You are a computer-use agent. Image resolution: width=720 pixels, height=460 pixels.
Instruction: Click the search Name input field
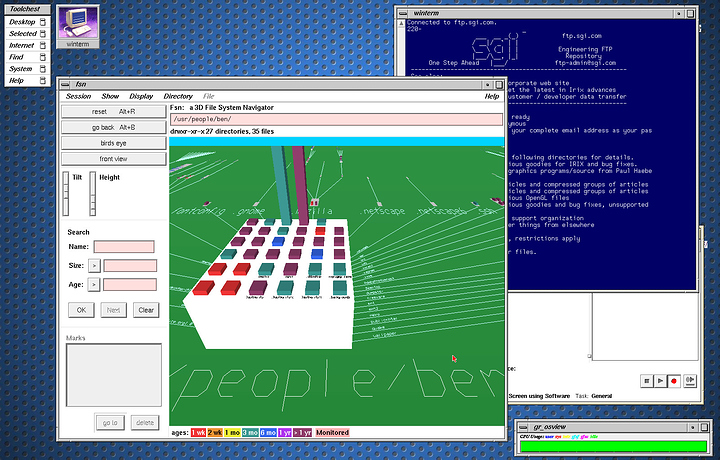[125, 246]
